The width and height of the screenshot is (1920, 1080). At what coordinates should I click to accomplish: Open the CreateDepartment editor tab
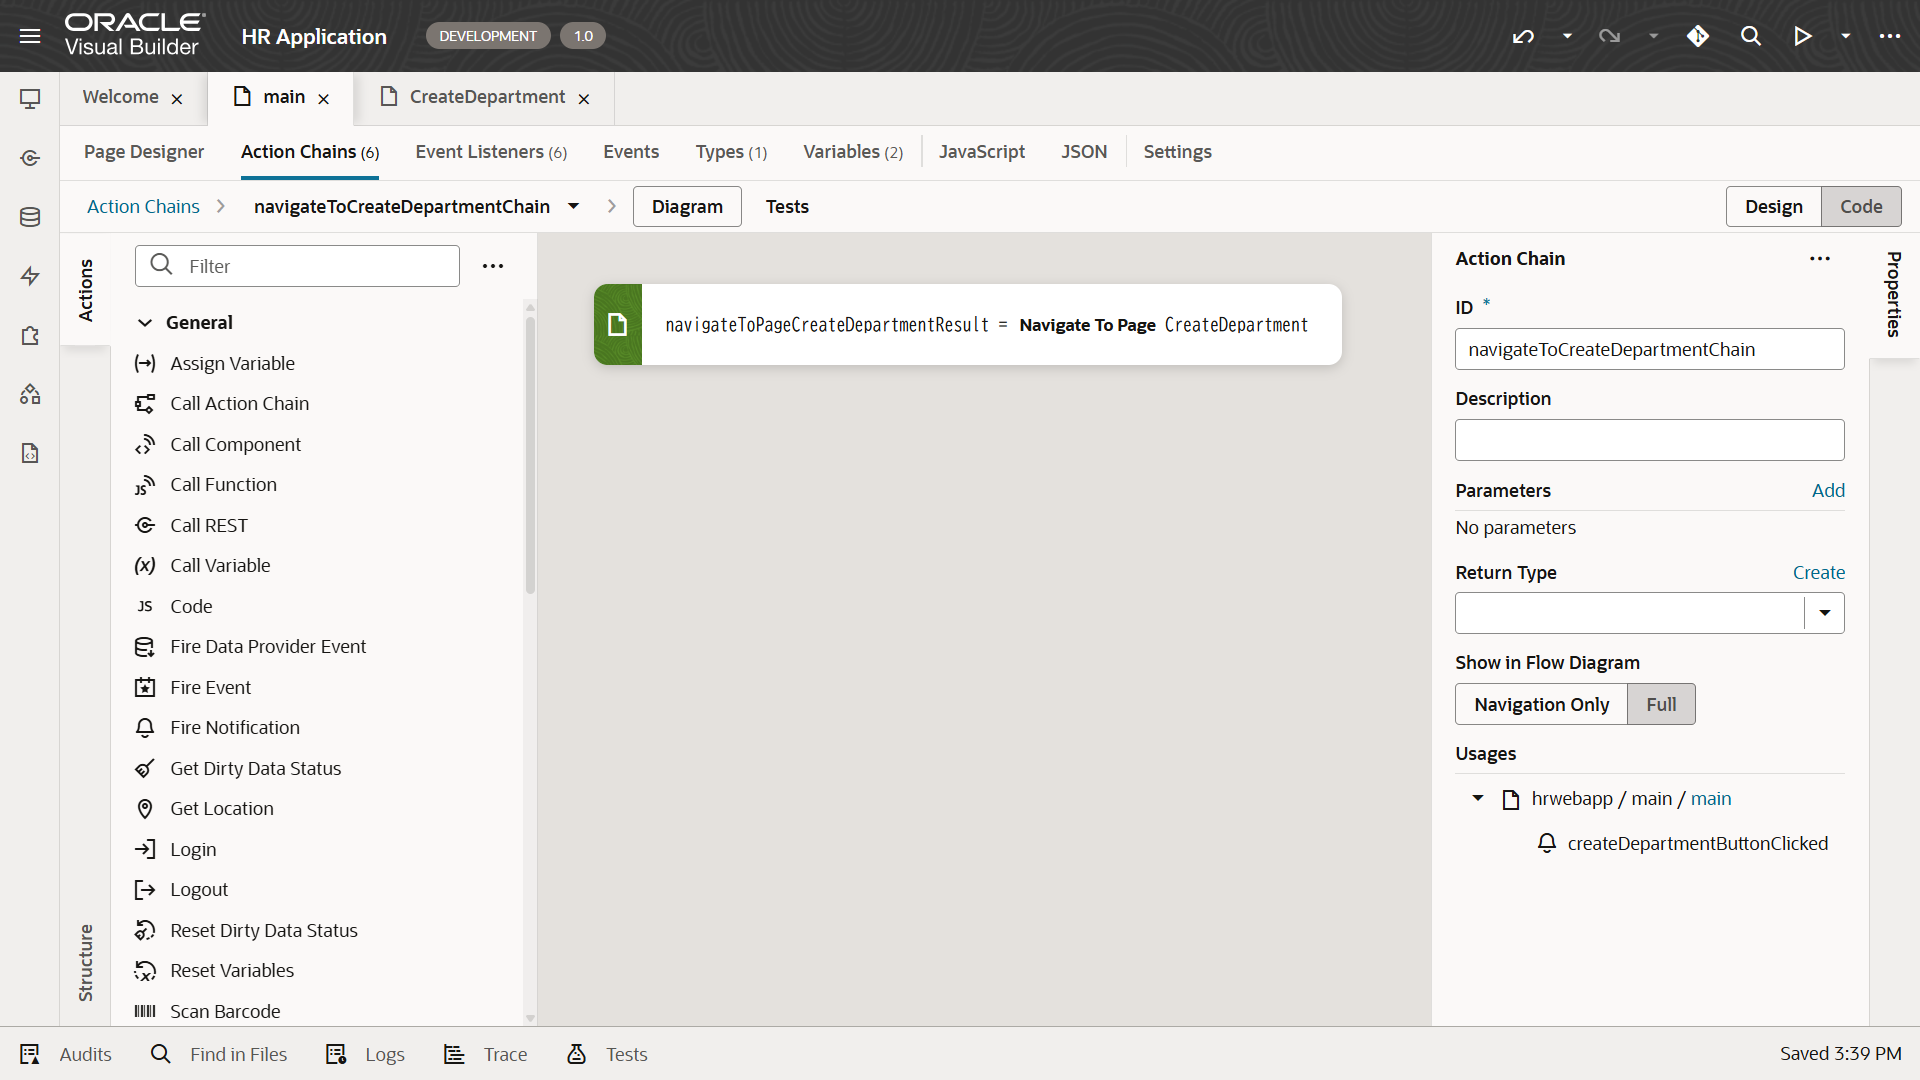pyautogui.click(x=486, y=97)
